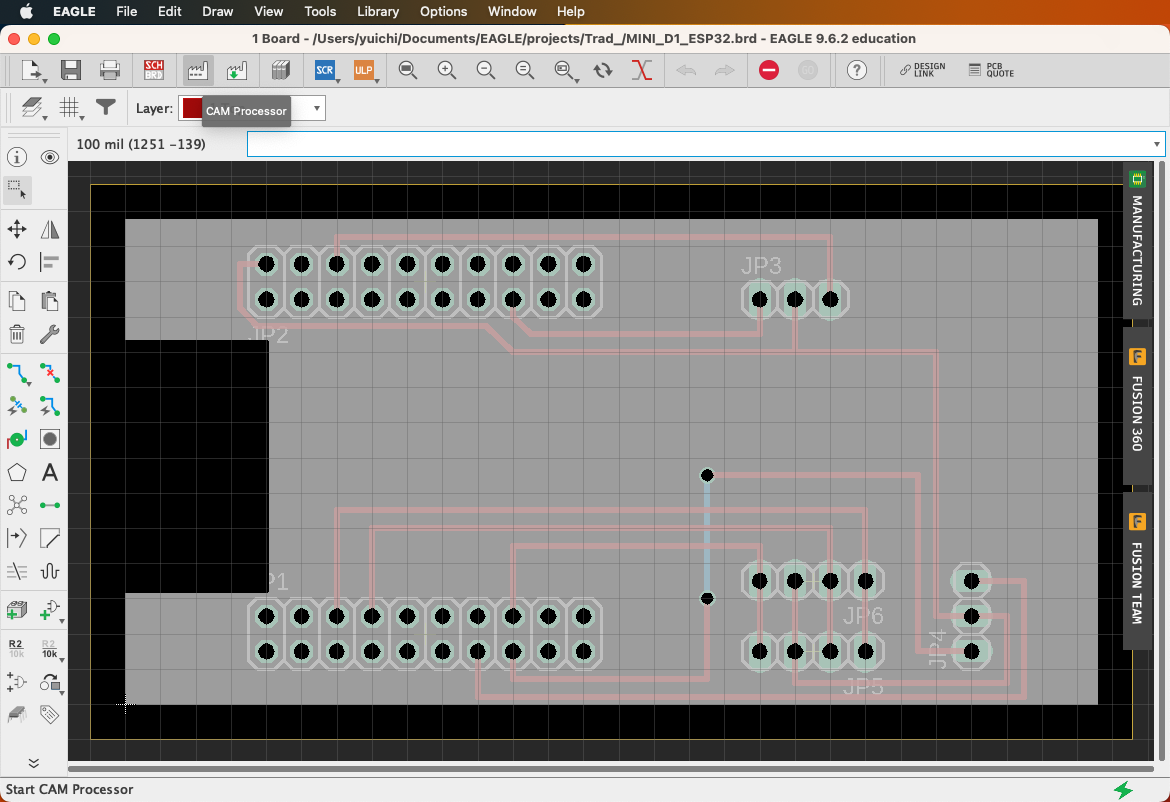
Task: Open the Library menu
Action: click(378, 11)
